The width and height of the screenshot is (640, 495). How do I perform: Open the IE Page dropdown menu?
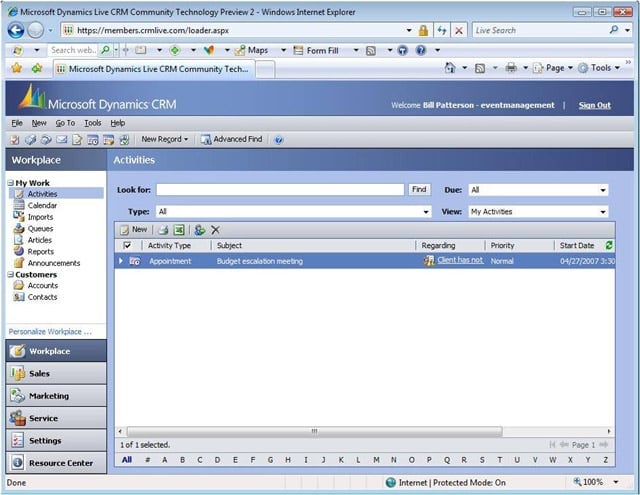553,68
